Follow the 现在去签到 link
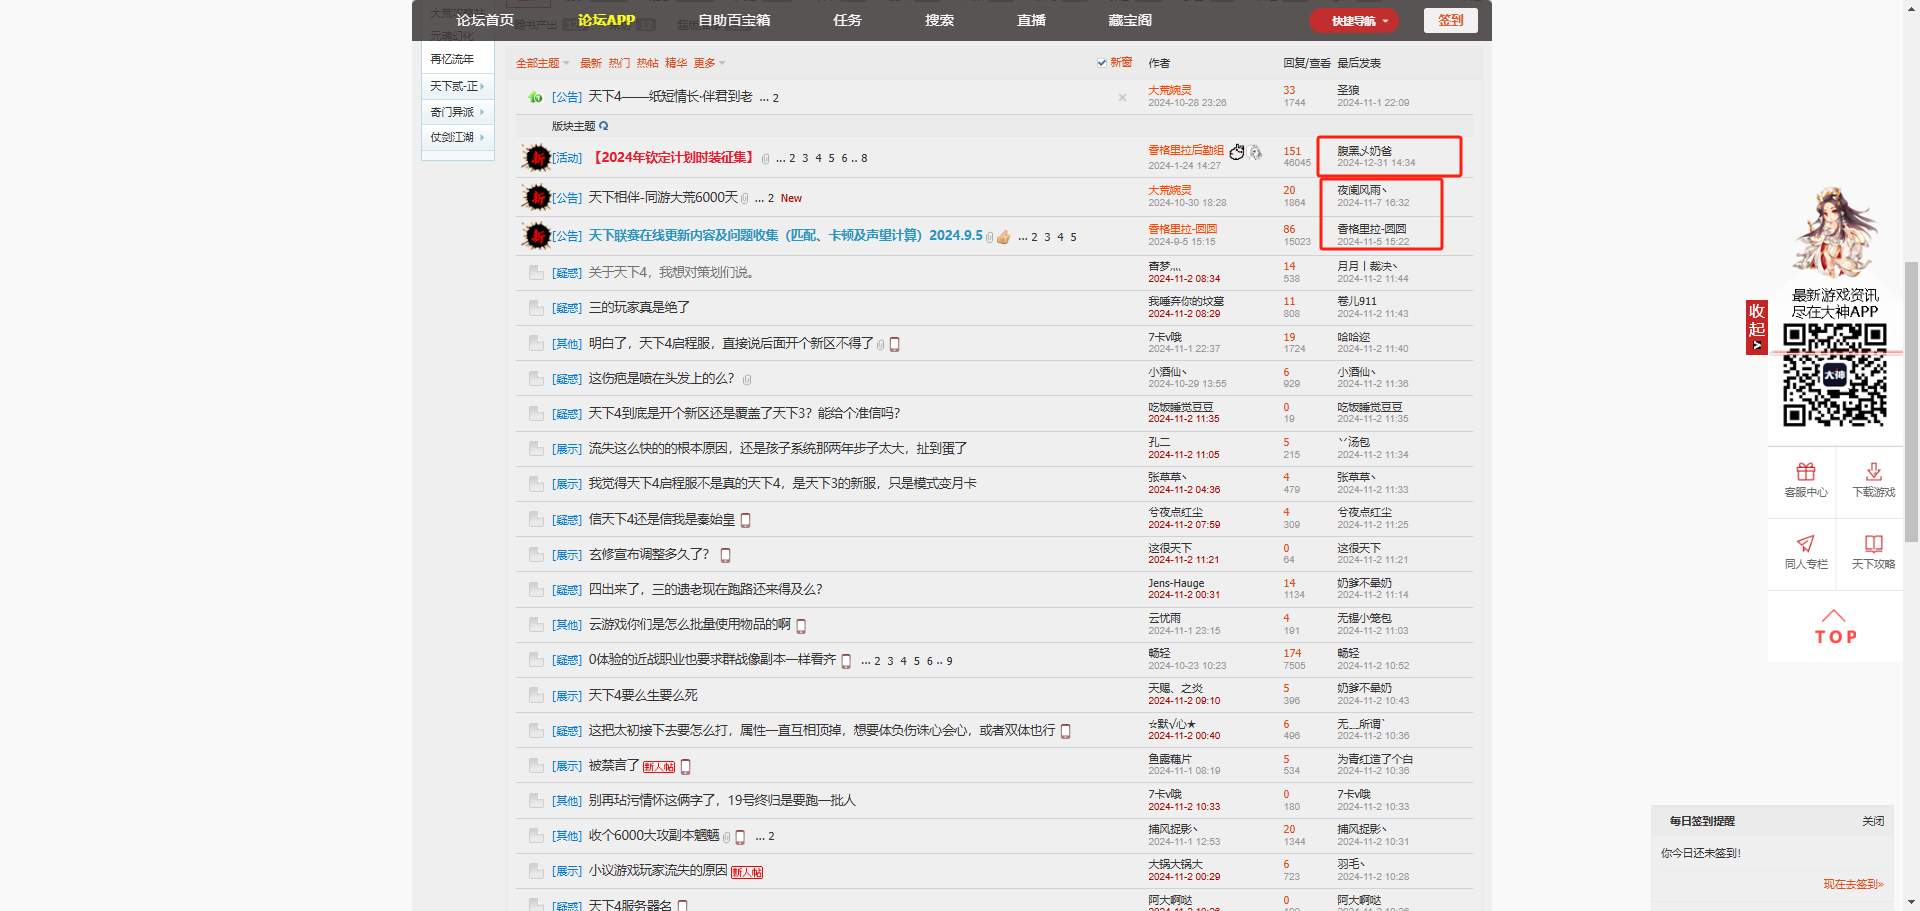The image size is (1920, 911). click(x=1853, y=884)
